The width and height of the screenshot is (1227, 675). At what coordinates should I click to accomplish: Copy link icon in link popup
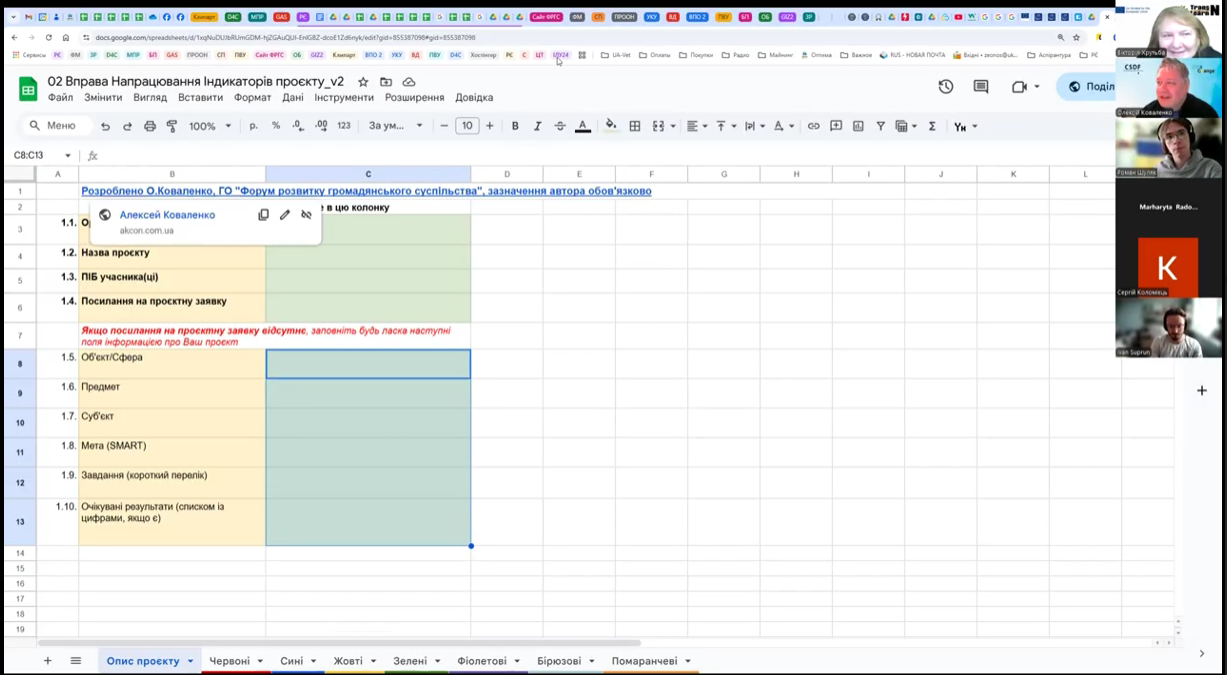264,215
